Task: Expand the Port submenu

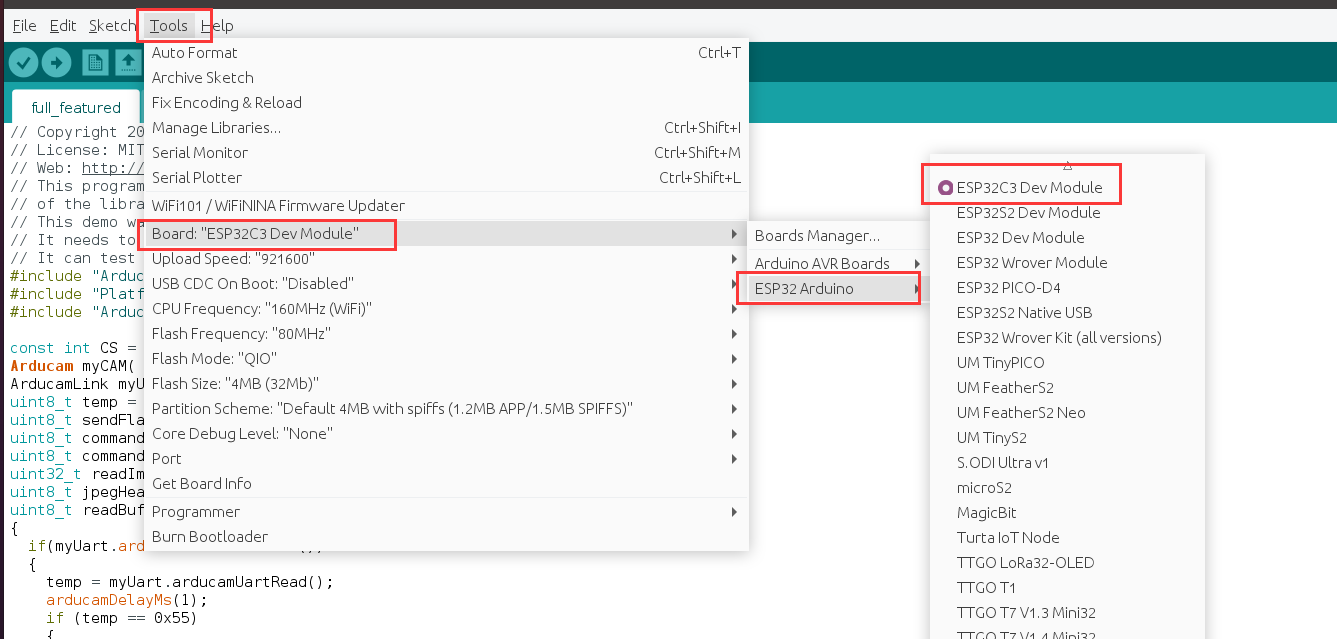Action: [446, 458]
